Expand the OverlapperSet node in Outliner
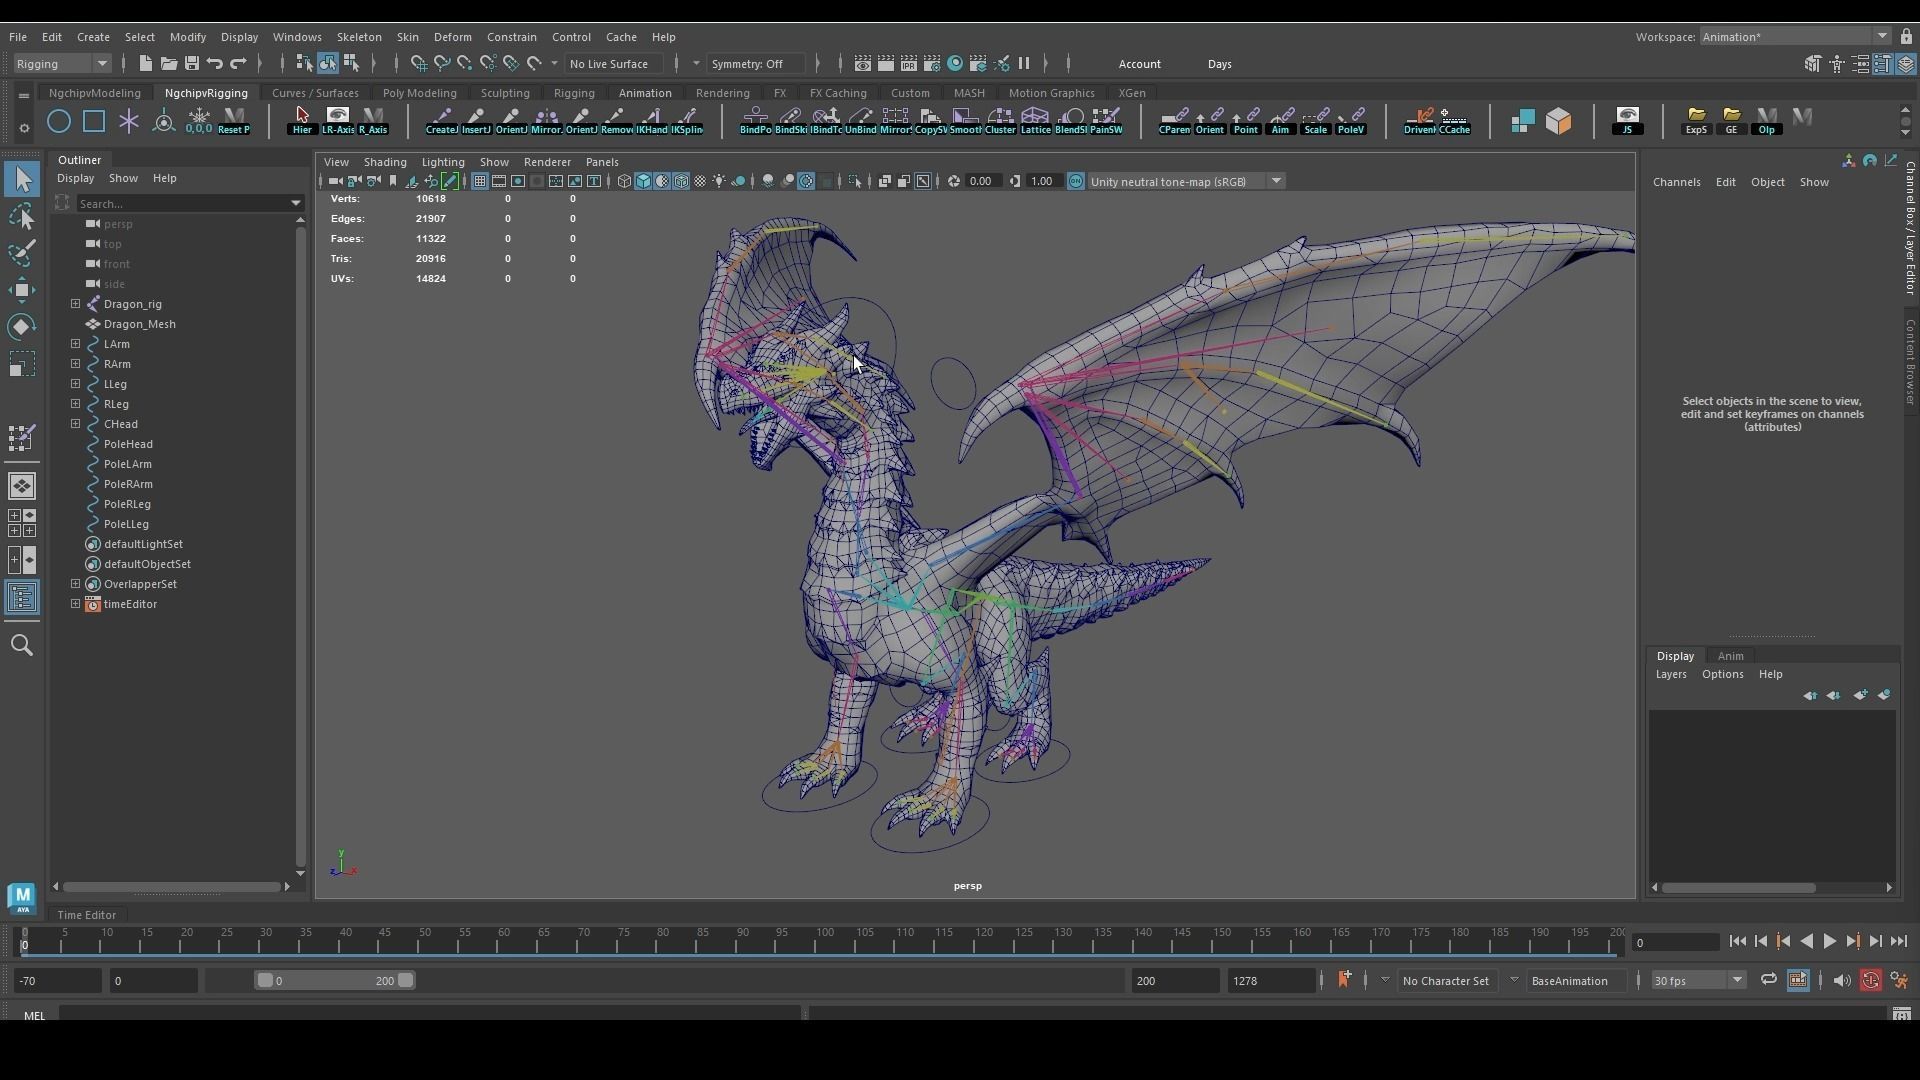 pyautogui.click(x=75, y=583)
